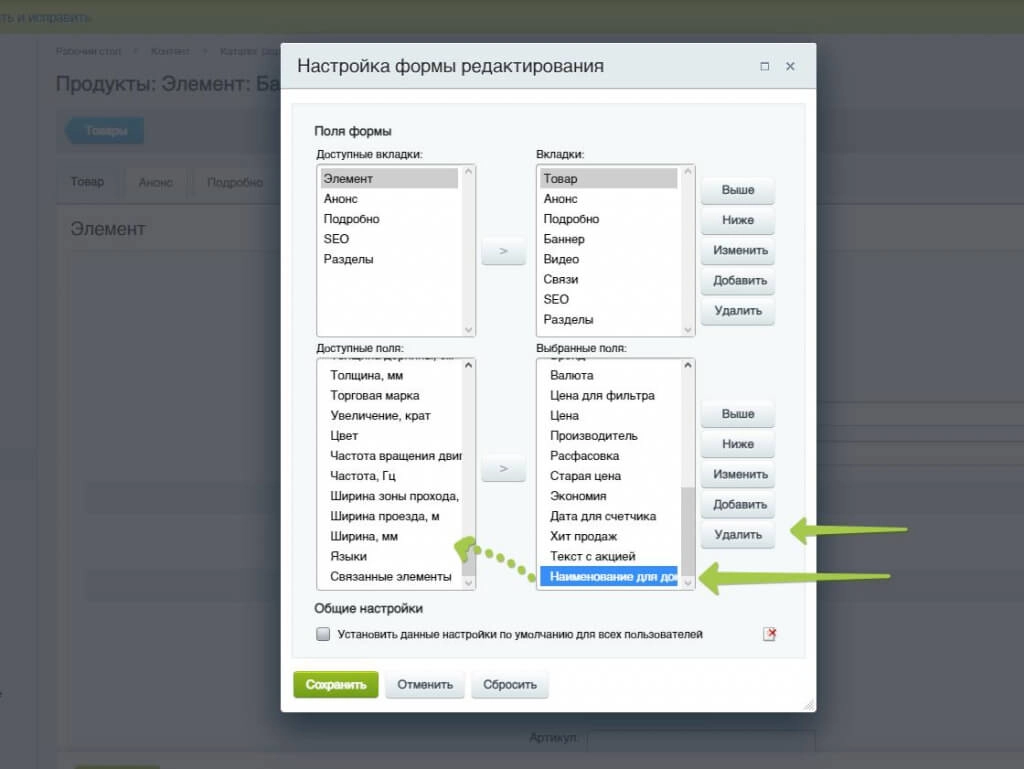Click Артикул input field in background page
Screen dimensions: 1024x769
701,738
